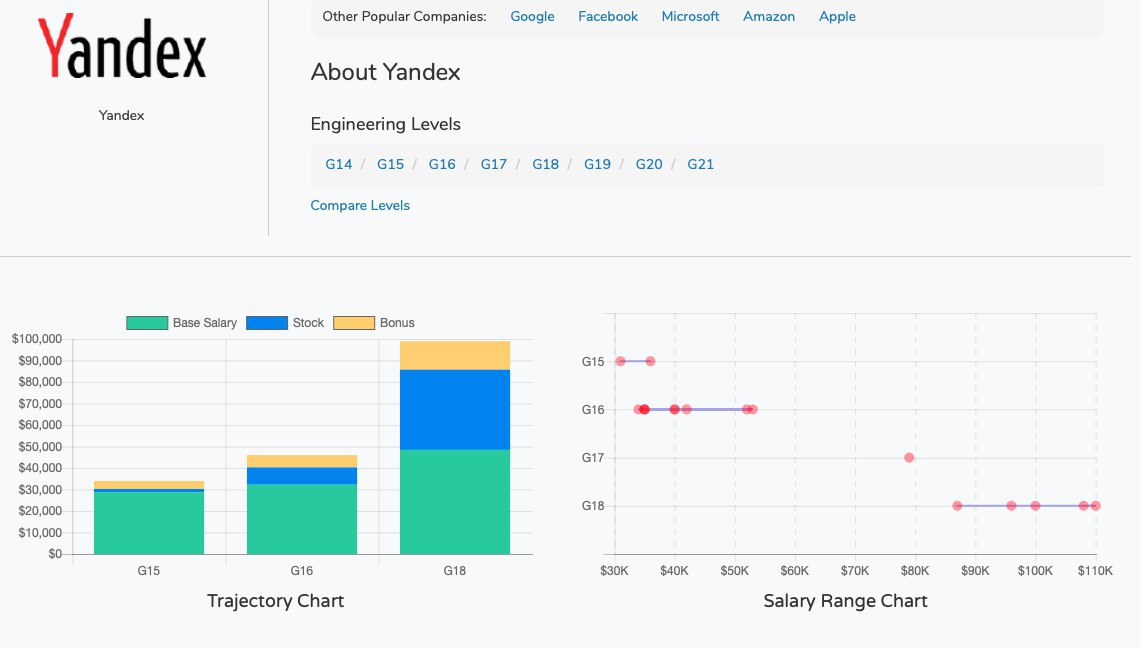Click the $110K x-axis label
This screenshot has width=1140, height=648.
click(1095, 571)
